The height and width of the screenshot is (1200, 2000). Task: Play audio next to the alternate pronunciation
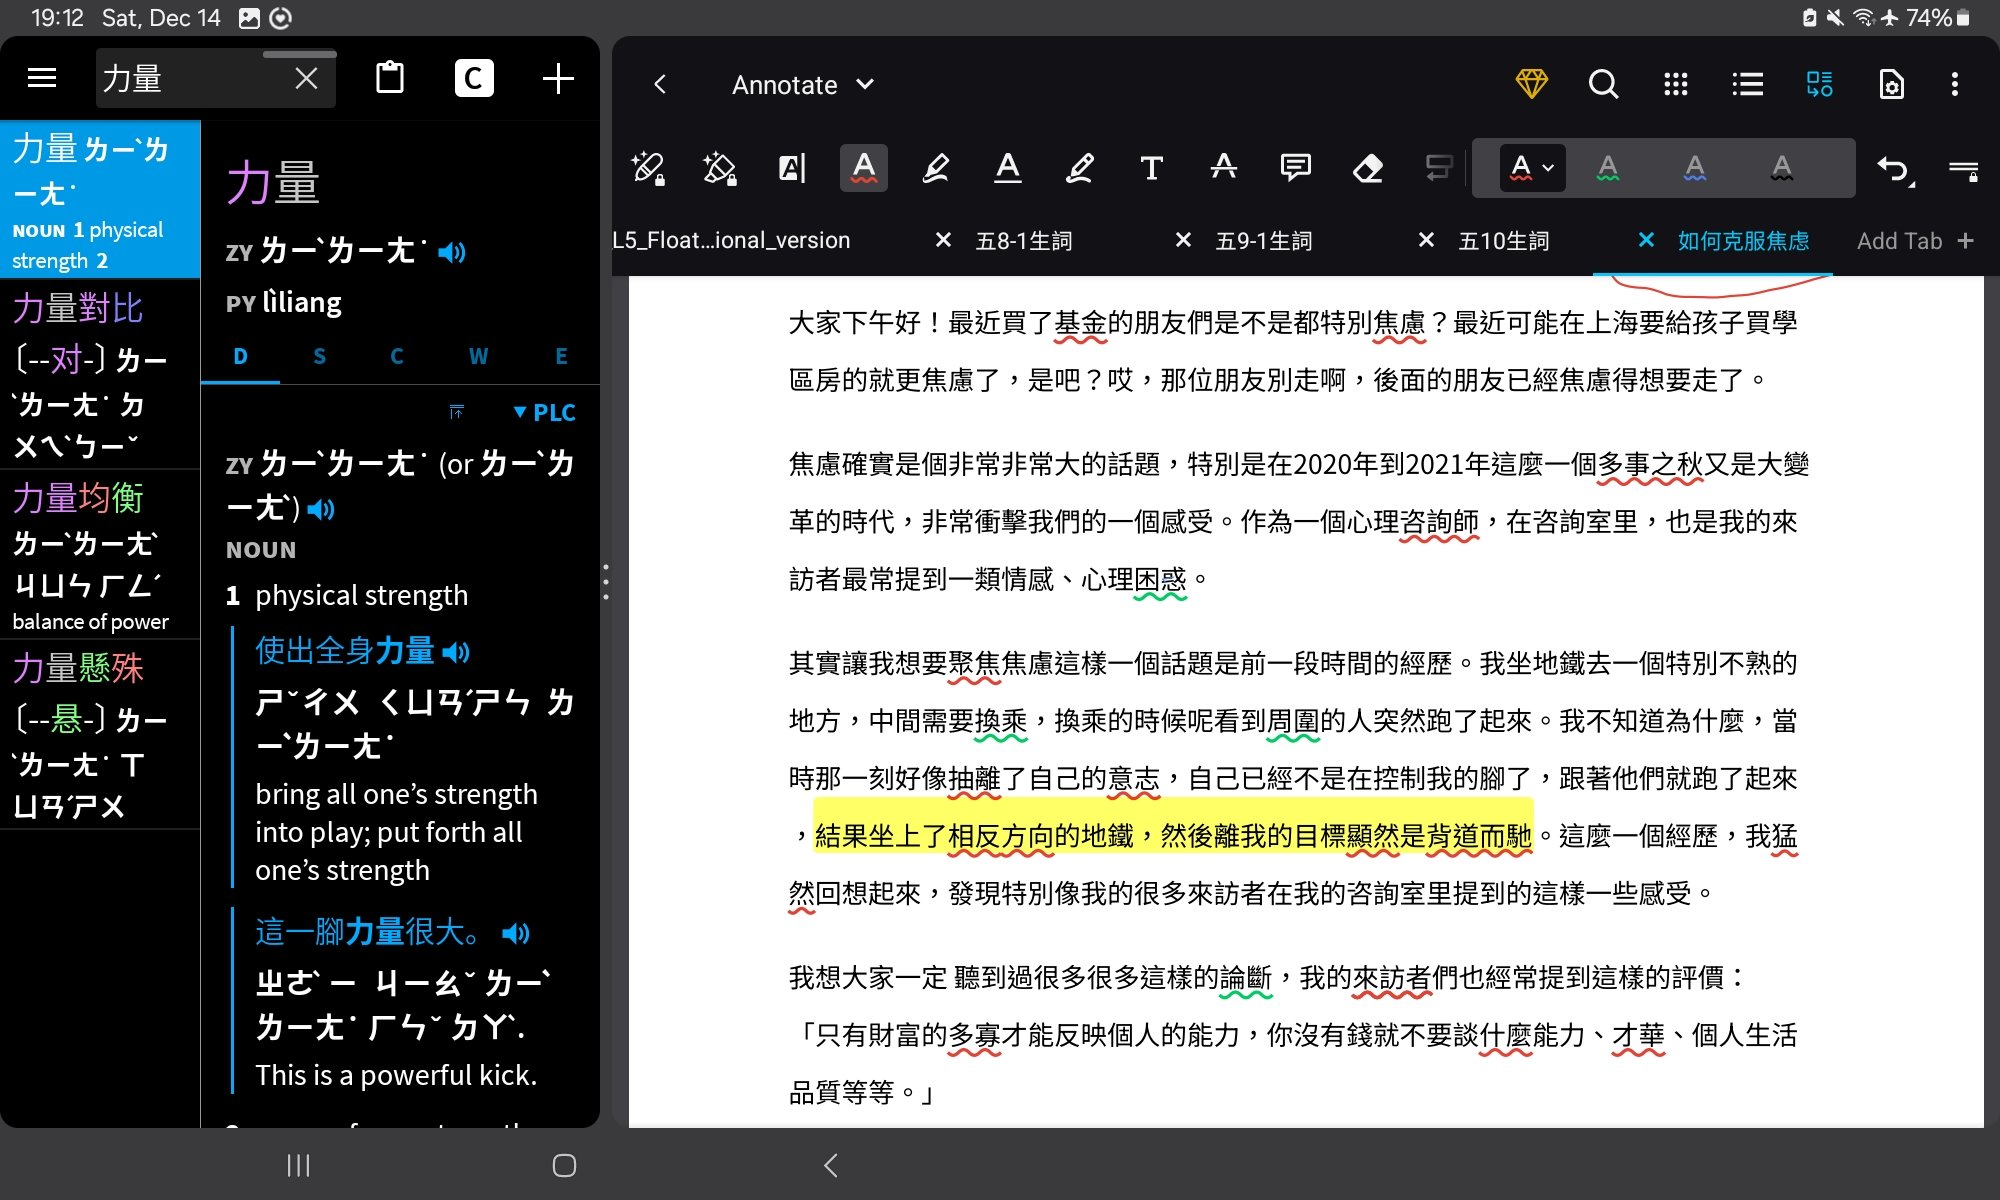coord(321,510)
